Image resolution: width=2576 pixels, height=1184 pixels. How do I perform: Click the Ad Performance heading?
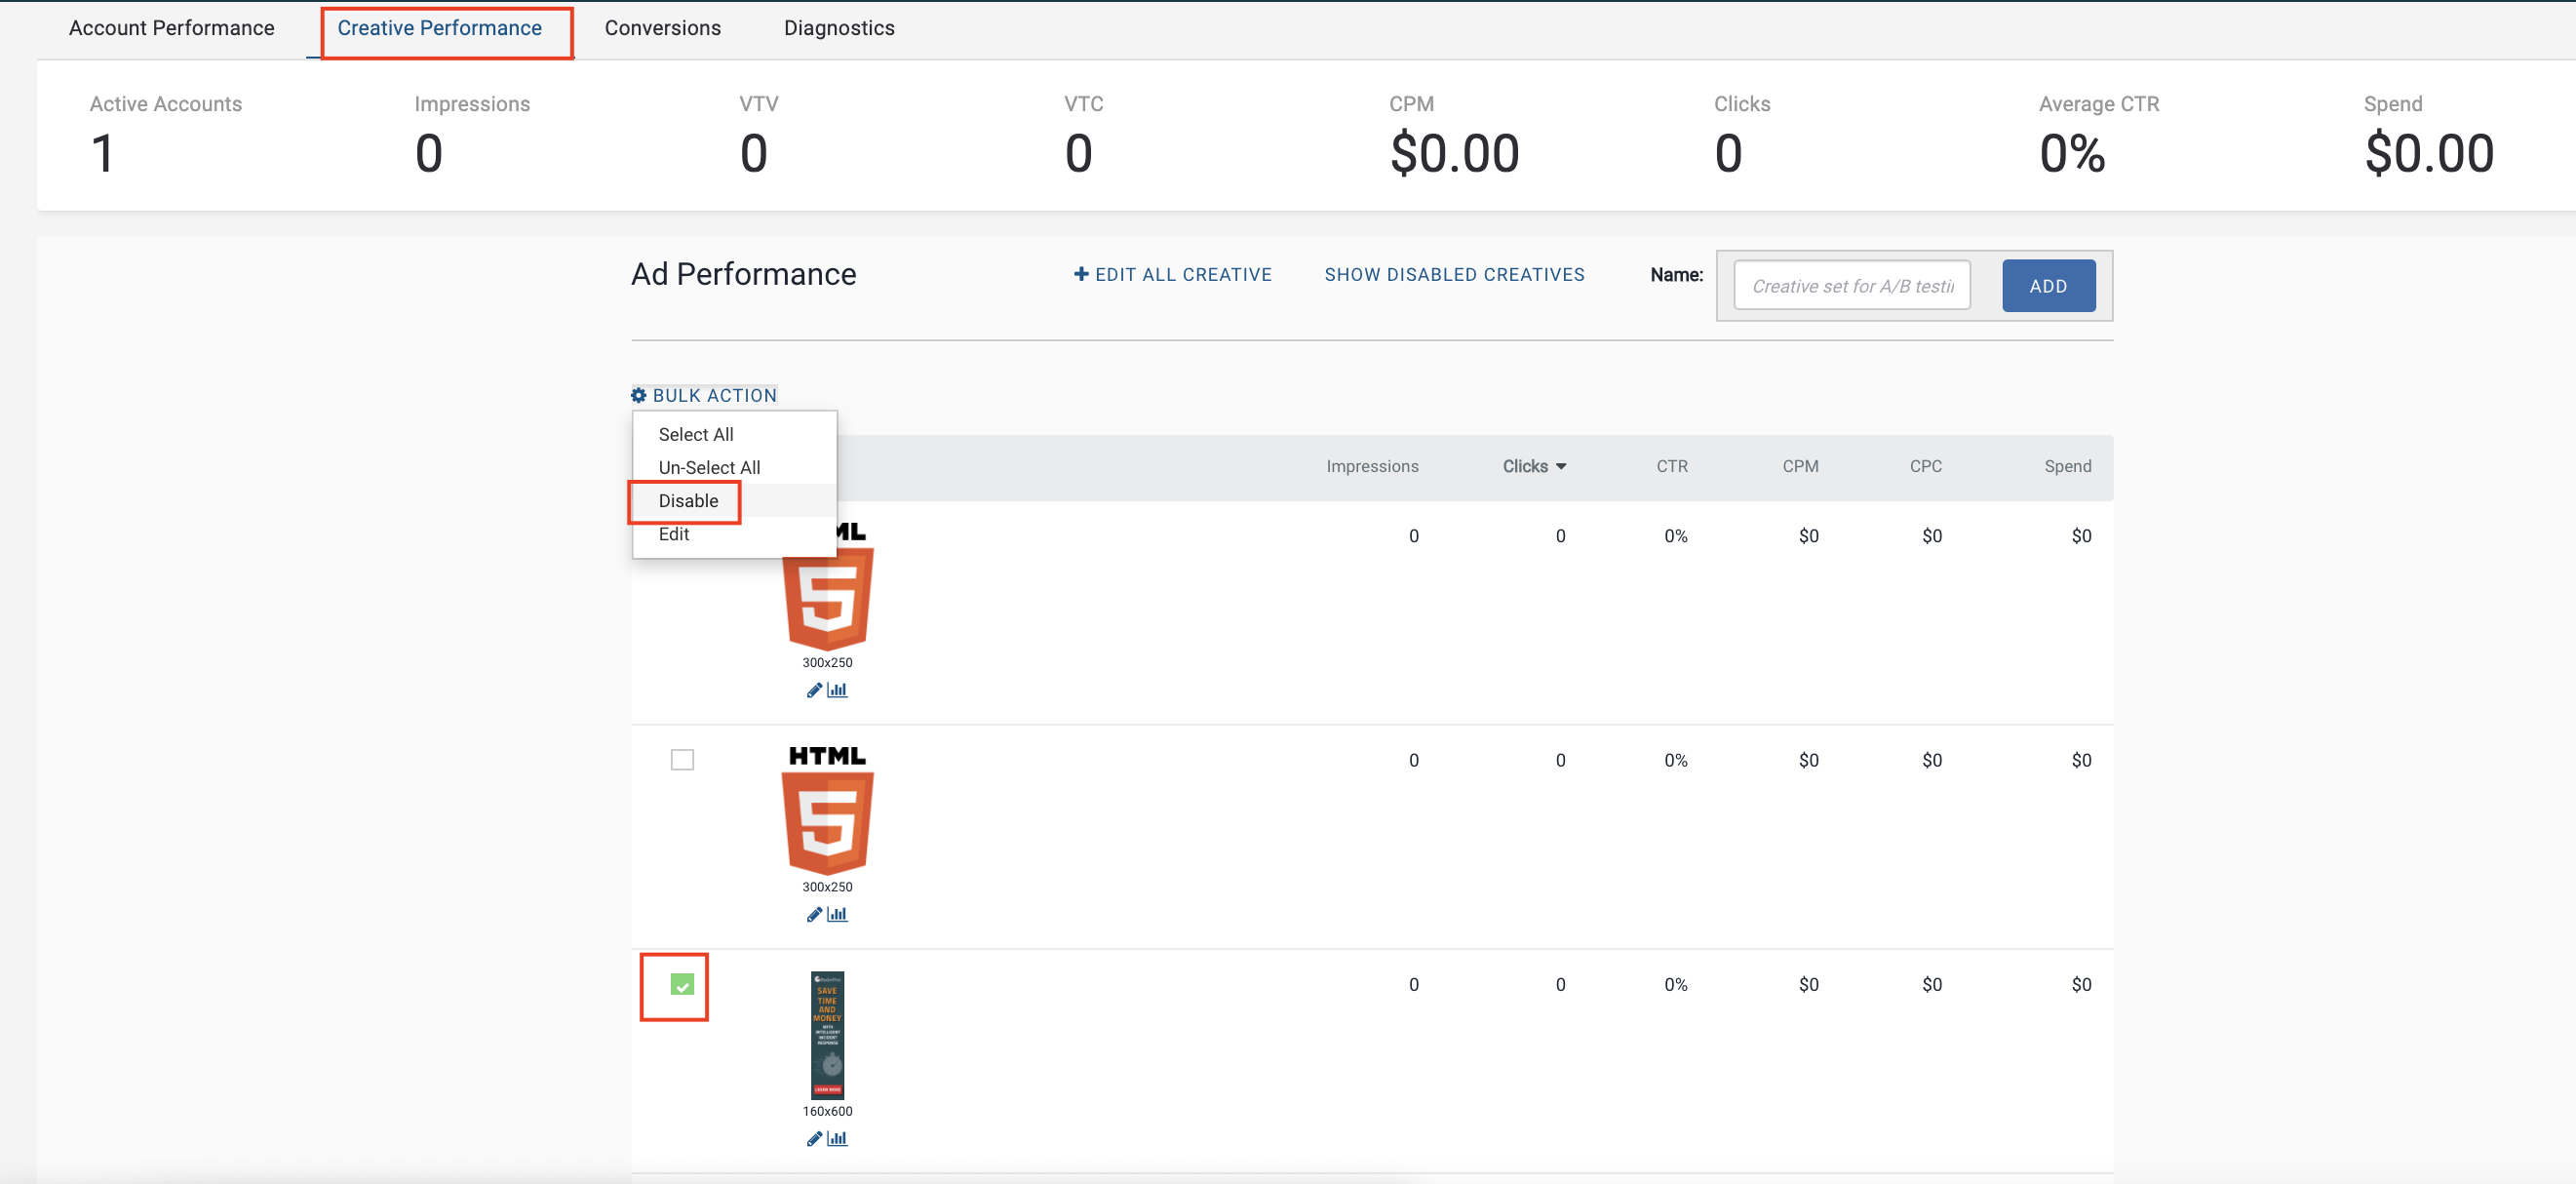tap(743, 274)
